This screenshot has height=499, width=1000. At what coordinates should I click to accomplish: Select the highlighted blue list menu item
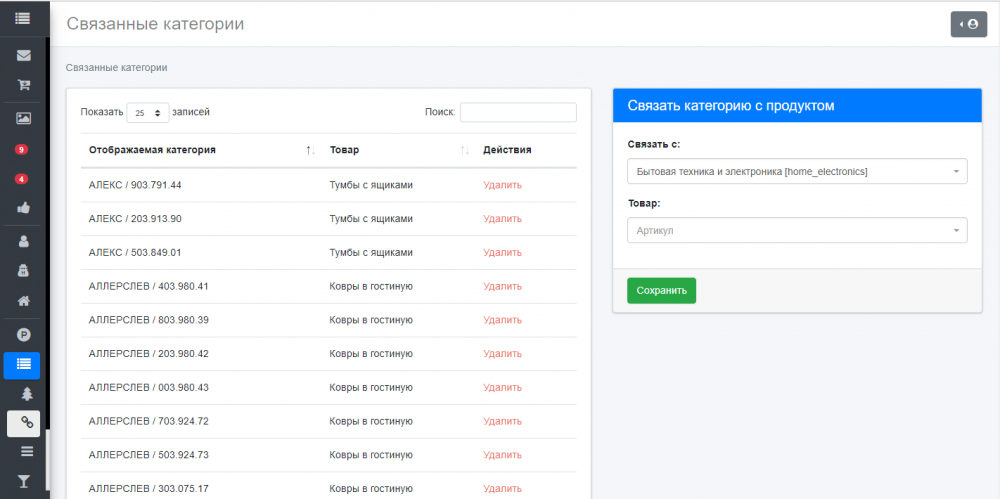[x=23, y=365]
